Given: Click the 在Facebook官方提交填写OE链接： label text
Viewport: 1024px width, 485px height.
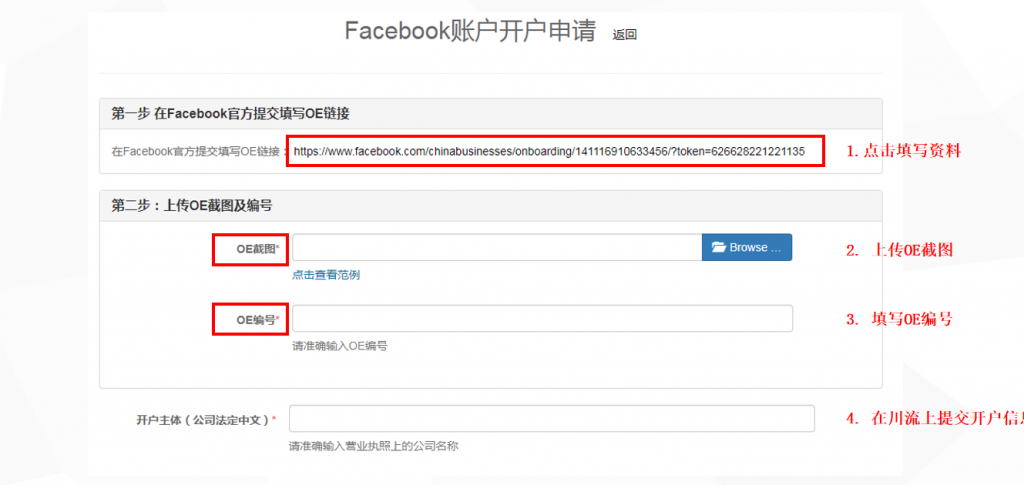Looking at the screenshot, I should [199, 151].
